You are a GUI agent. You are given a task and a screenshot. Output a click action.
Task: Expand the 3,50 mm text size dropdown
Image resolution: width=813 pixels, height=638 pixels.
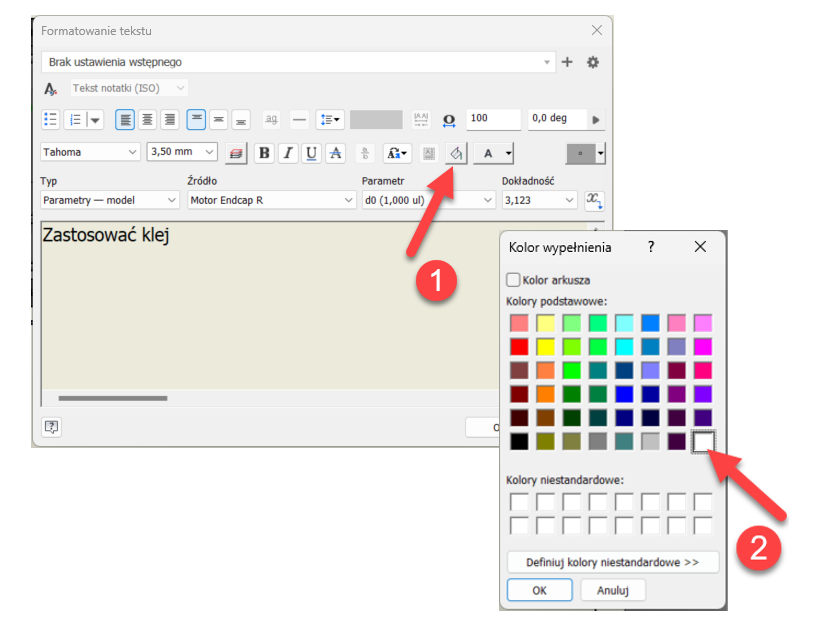click(x=181, y=152)
